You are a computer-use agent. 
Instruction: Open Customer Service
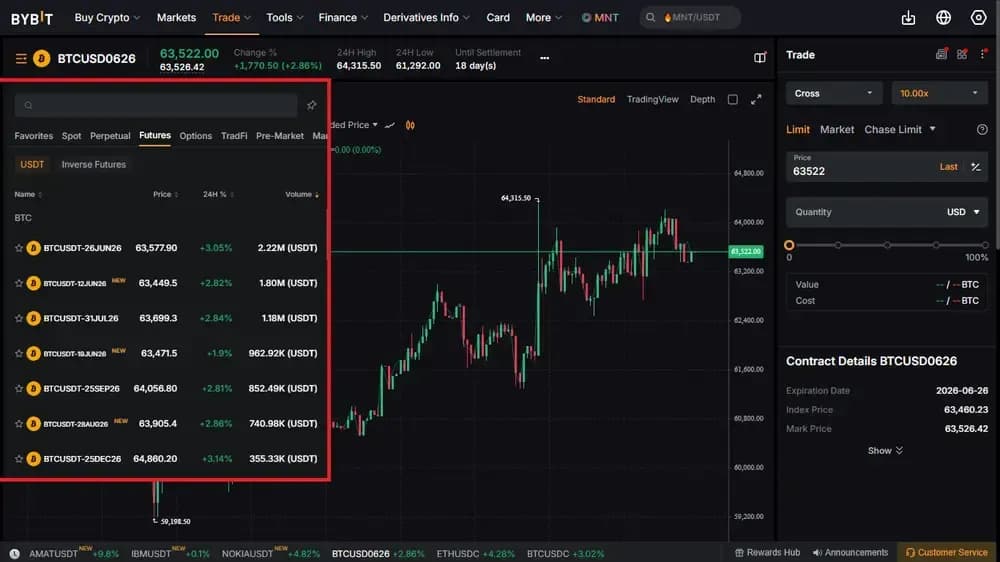point(946,552)
